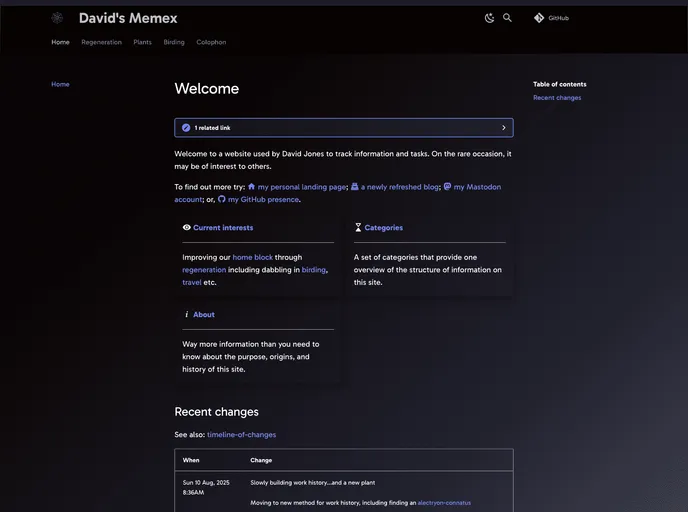This screenshot has height=512, width=688.
Task: Follow the birding link in Current interests
Action: pyautogui.click(x=314, y=270)
